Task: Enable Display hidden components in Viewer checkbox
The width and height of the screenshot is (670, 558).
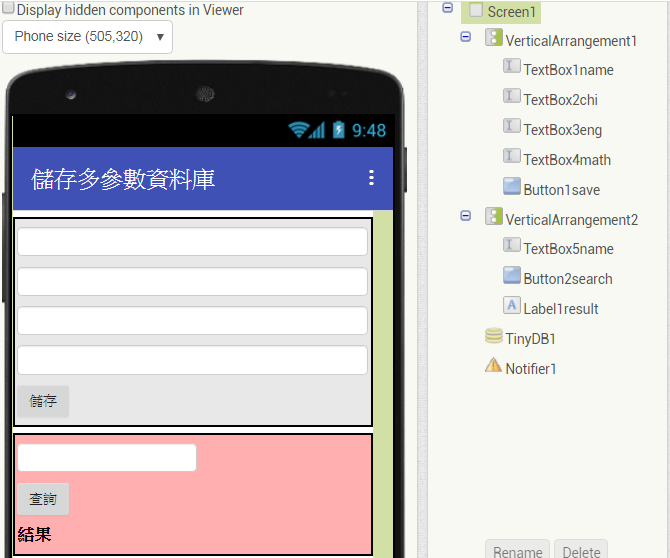Action: (8, 8)
